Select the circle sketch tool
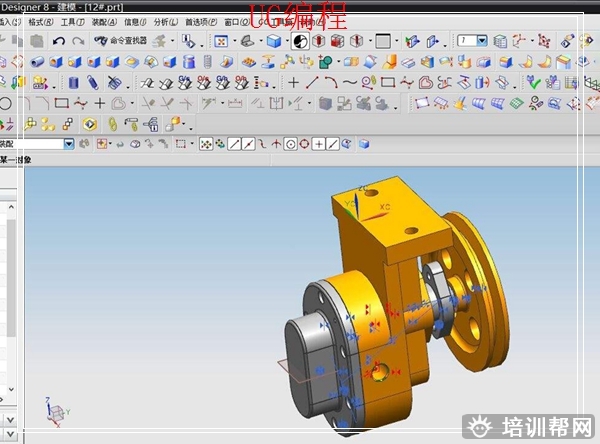 click(x=6, y=103)
